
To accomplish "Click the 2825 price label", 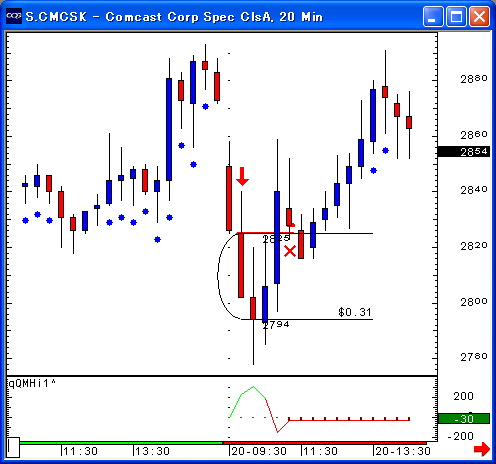I will pyautogui.click(x=276, y=239).
